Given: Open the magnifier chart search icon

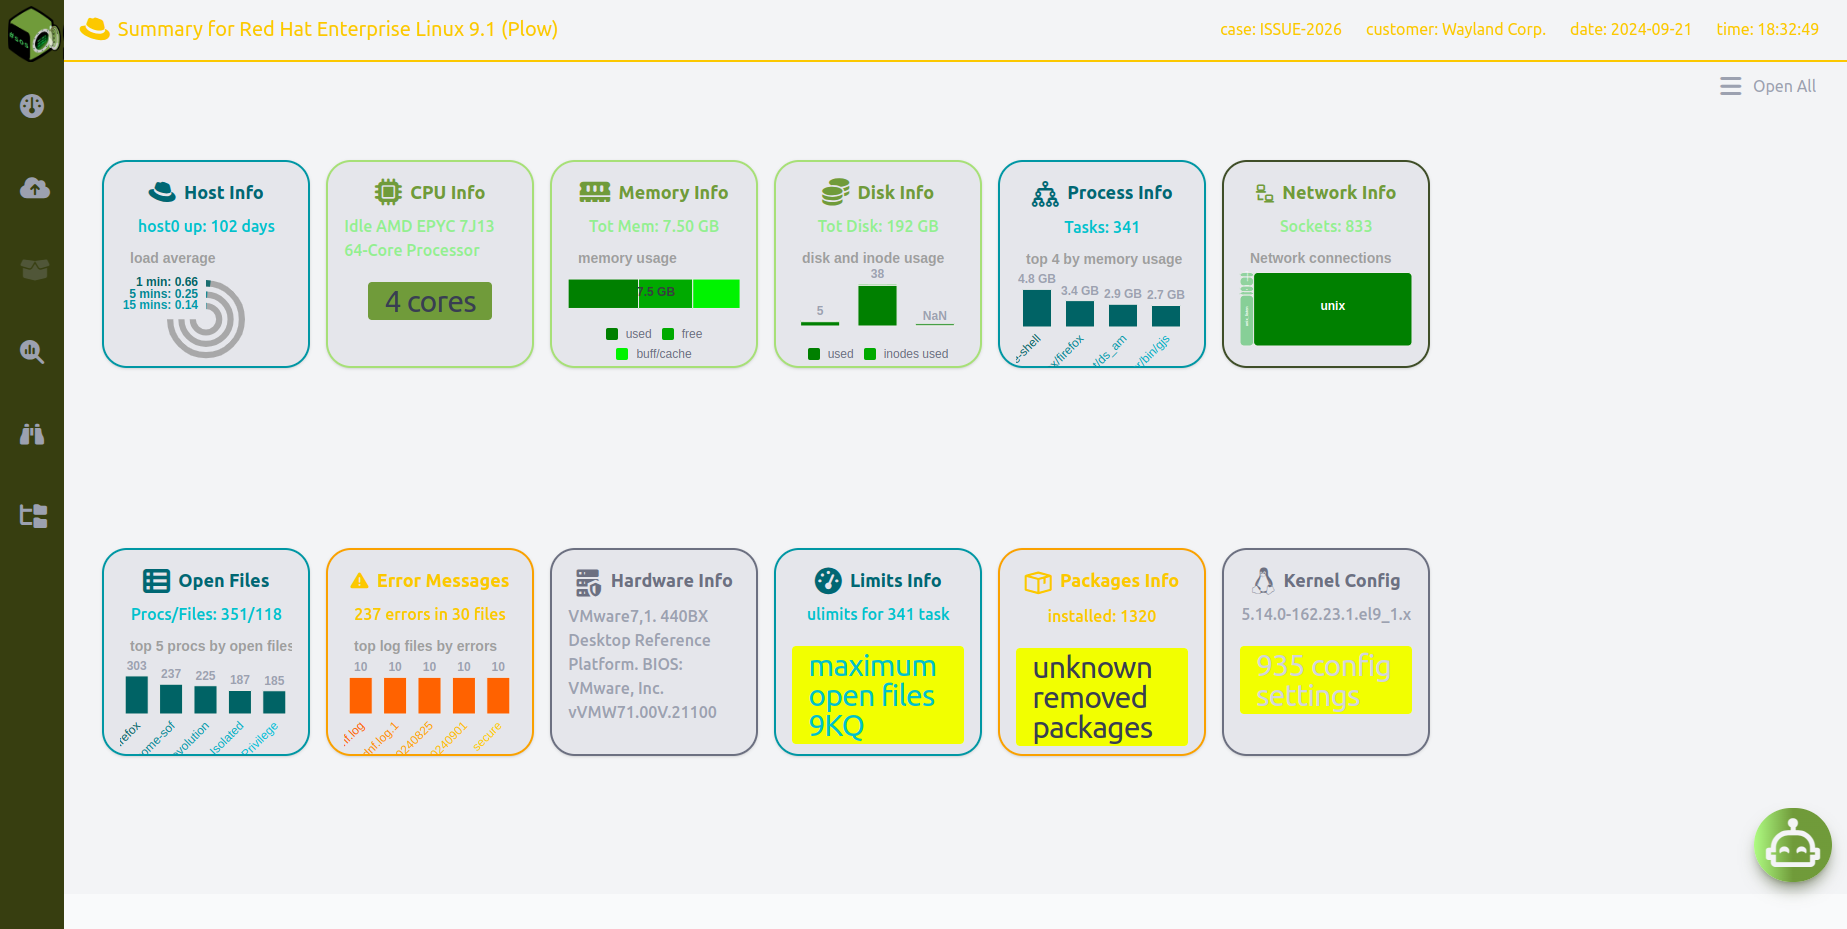Looking at the screenshot, I should [x=32, y=352].
